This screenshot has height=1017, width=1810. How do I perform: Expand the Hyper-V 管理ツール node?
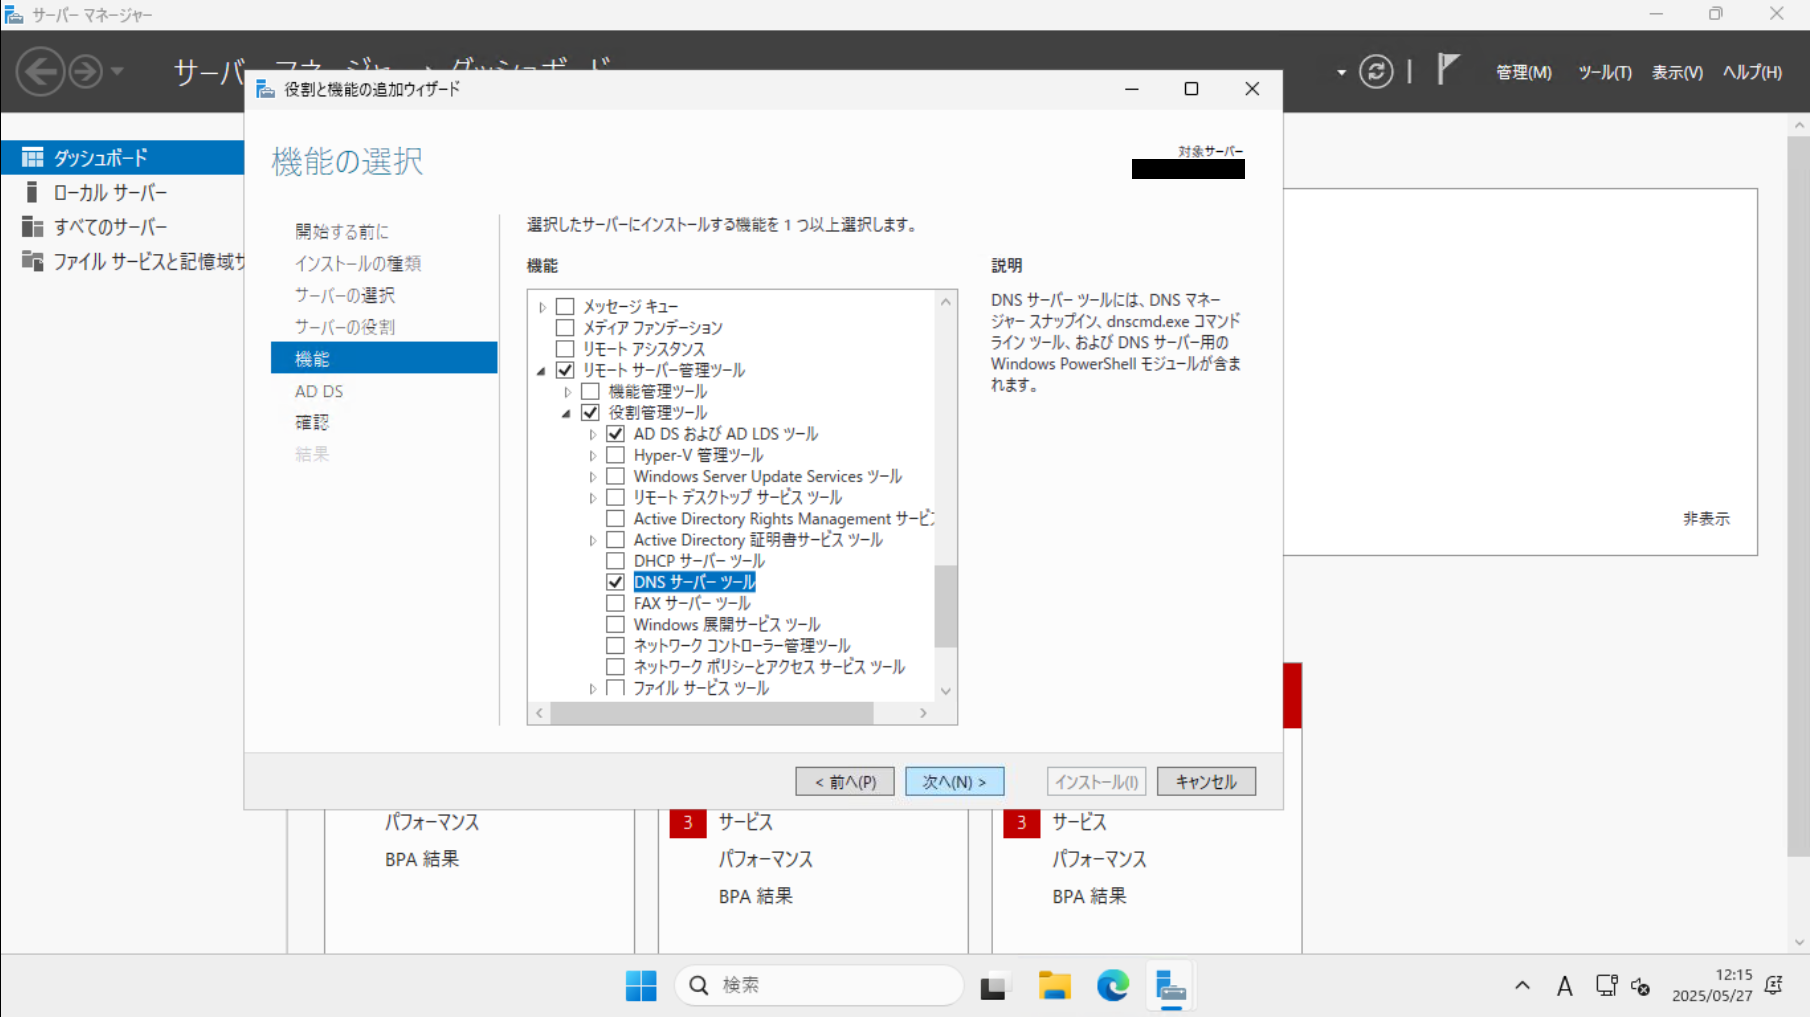[592, 456]
